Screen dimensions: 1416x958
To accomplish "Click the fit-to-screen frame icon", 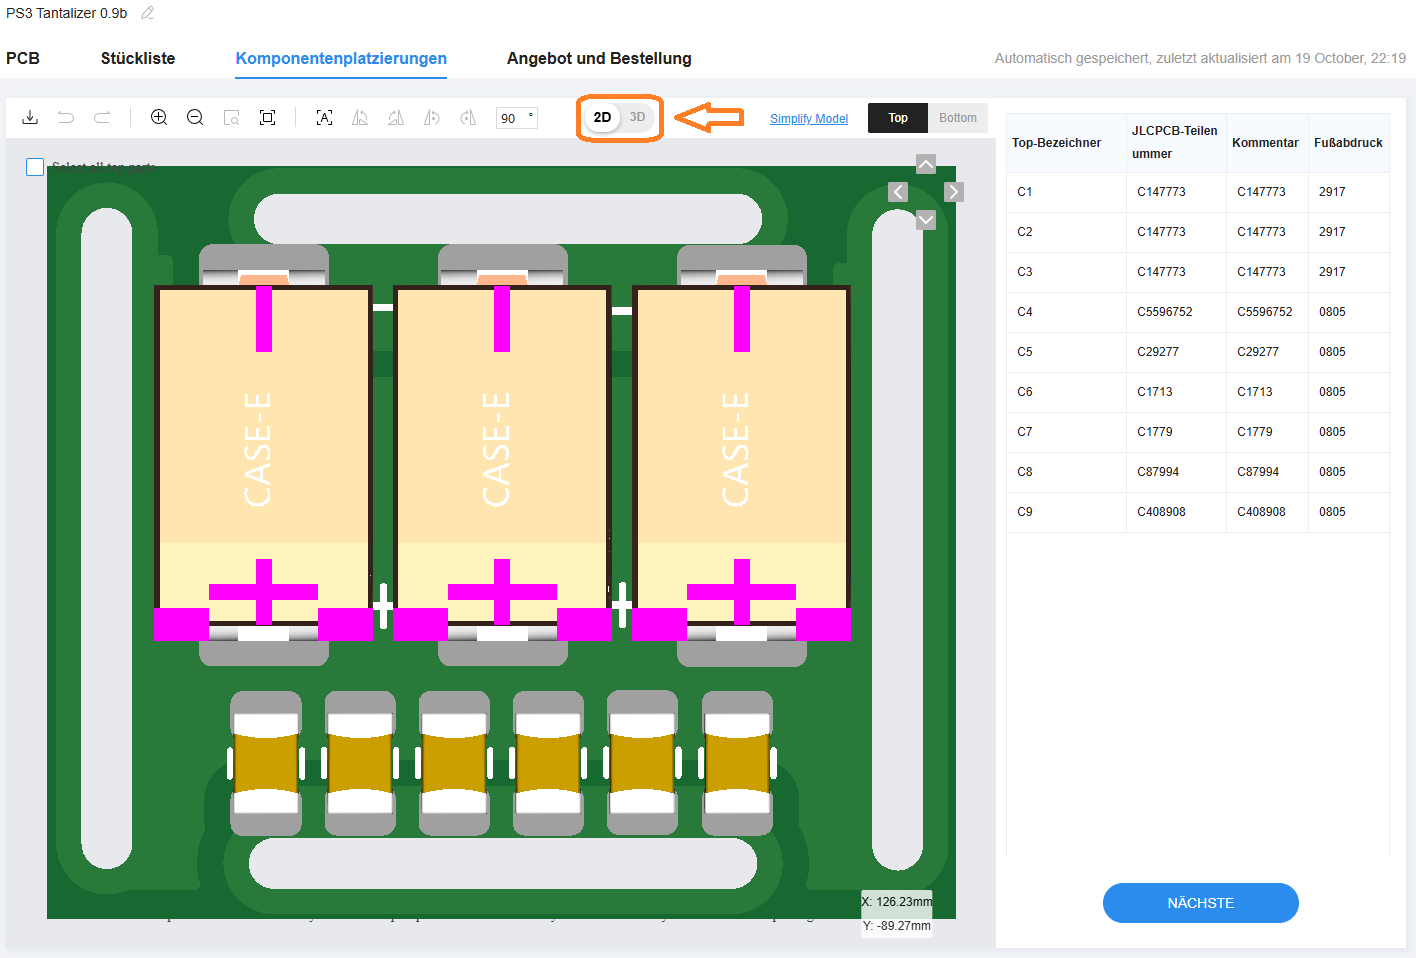I will pos(267,118).
